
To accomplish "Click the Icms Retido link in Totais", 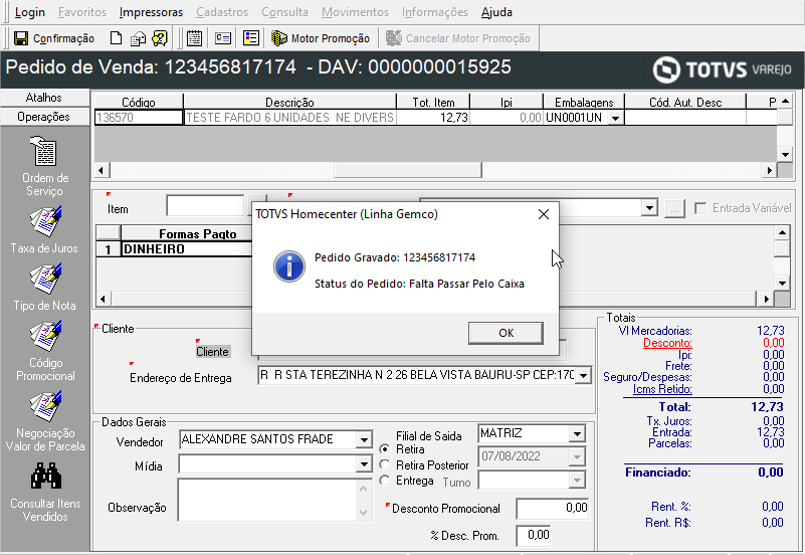I will coord(662,389).
